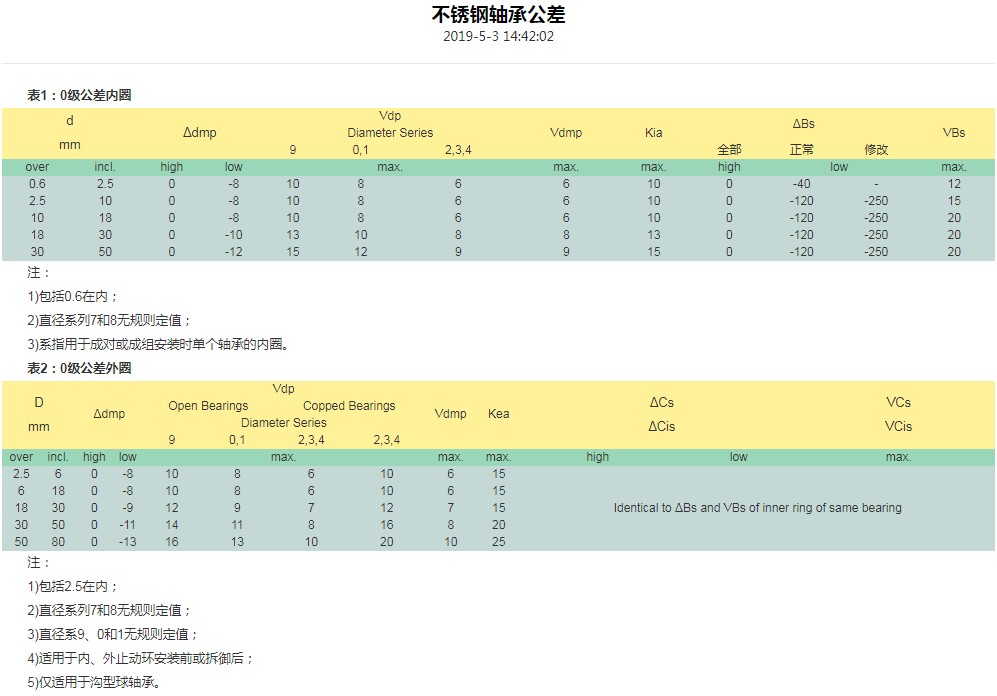Select the heading 表2：0级公差外圈
The image size is (997, 696).
79,369
